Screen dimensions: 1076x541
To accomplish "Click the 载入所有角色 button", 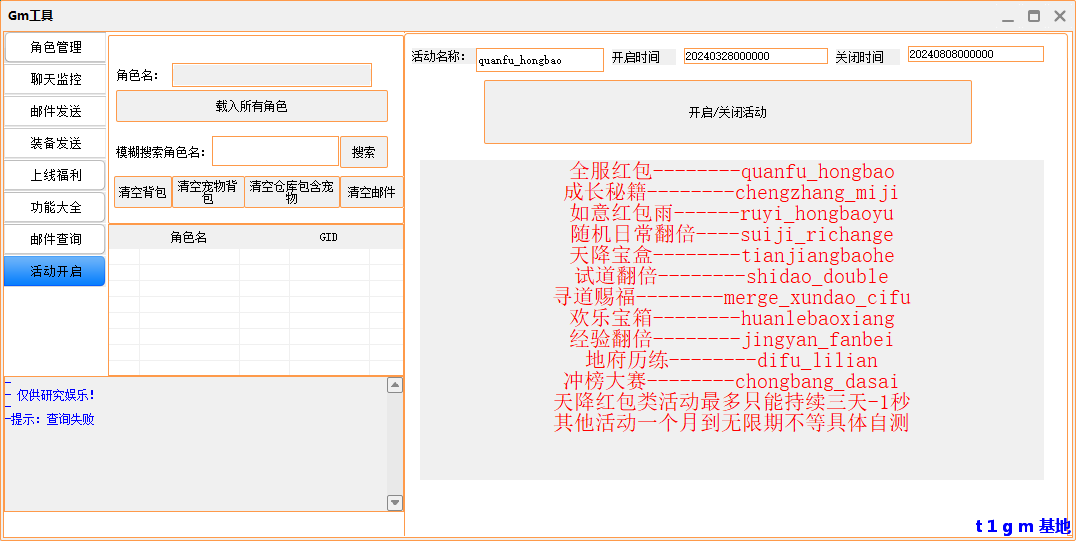I will tap(251, 106).
